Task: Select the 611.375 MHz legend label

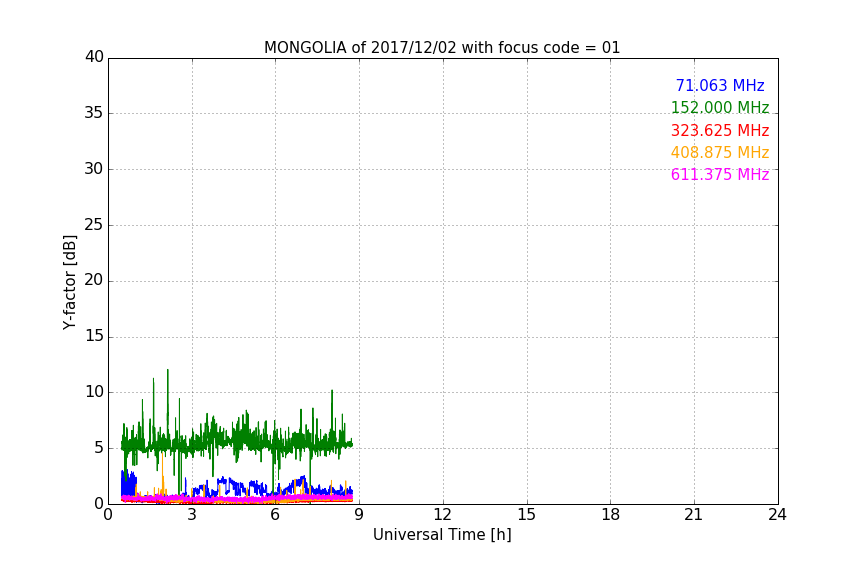Action: tap(720, 175)
